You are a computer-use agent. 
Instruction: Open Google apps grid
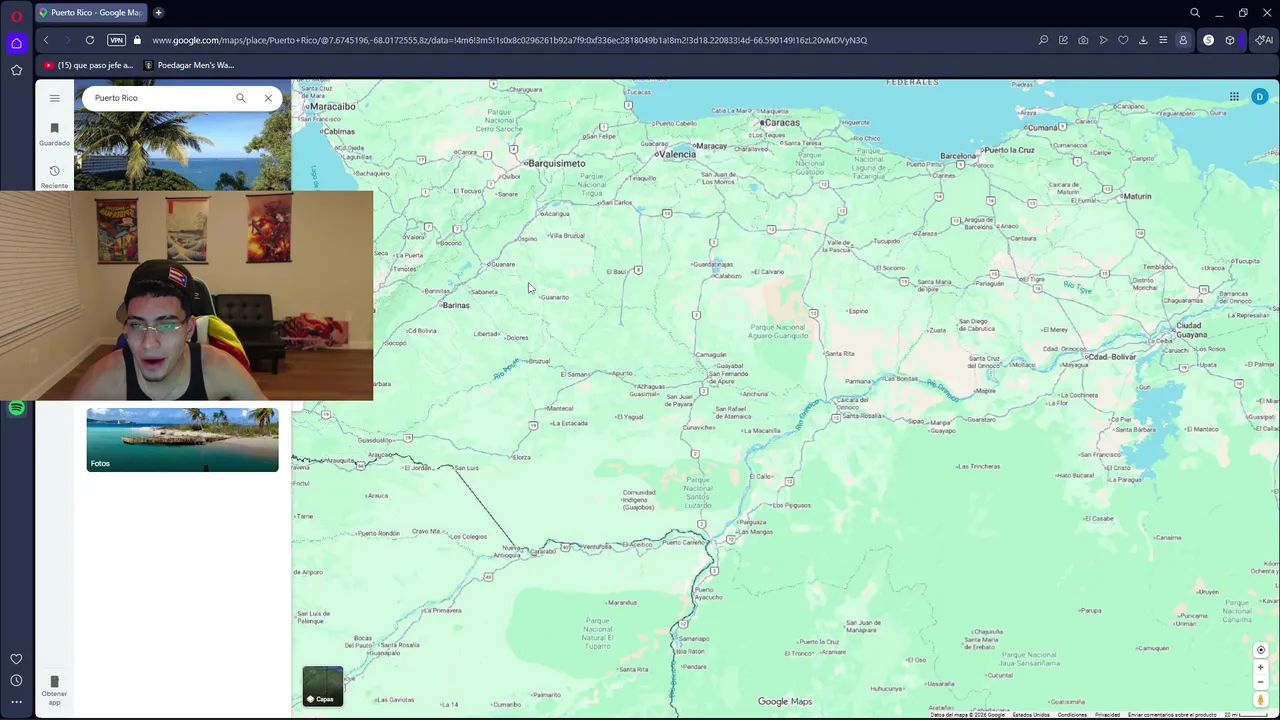pyautogui.click(x=1234, y=97)
